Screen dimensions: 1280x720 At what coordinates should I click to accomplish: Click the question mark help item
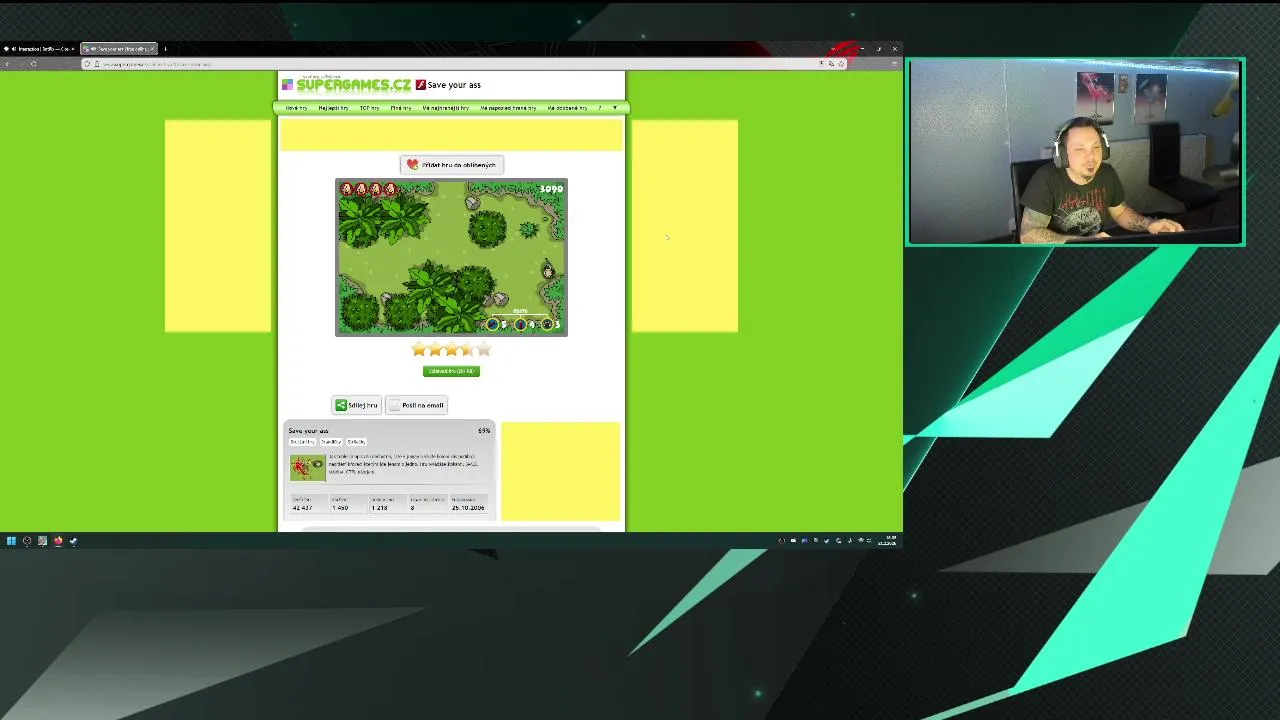click(600, 108)
